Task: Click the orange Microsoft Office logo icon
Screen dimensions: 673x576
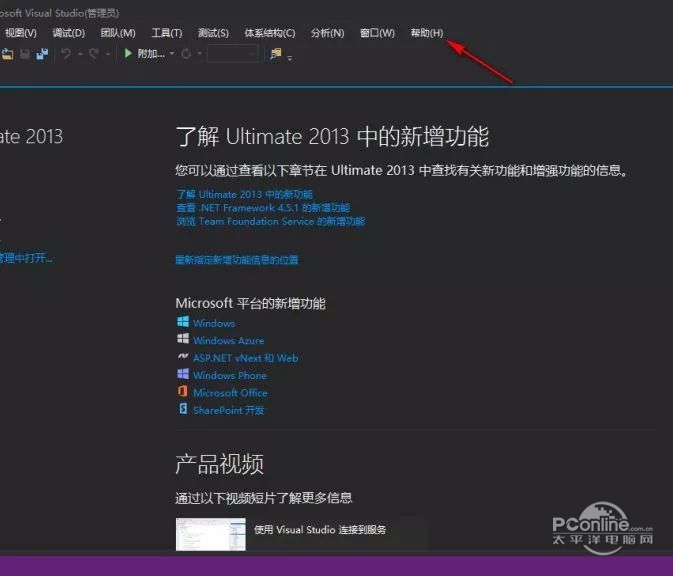Action: click(182, 391)
